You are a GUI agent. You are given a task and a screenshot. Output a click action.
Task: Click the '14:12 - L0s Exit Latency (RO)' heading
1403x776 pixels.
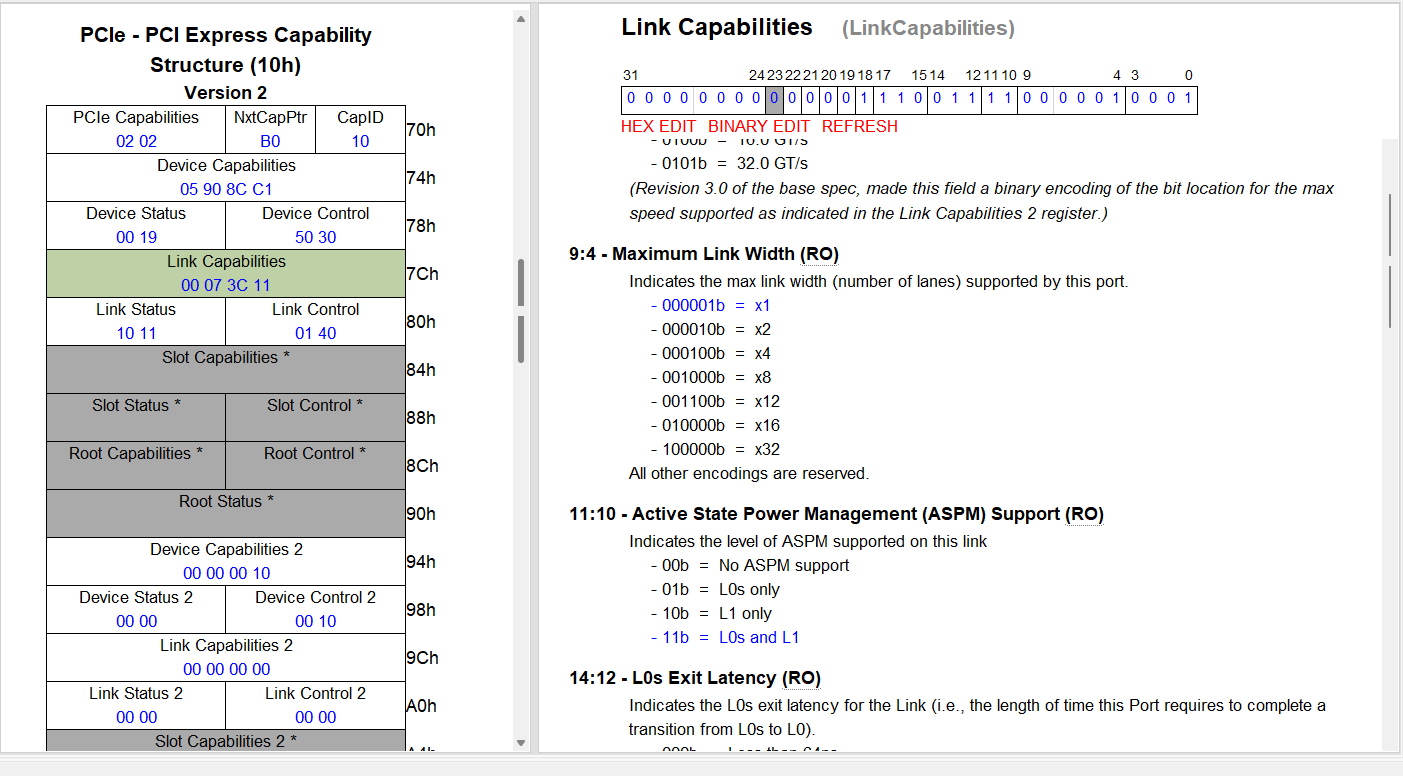[x=695, y=678]
